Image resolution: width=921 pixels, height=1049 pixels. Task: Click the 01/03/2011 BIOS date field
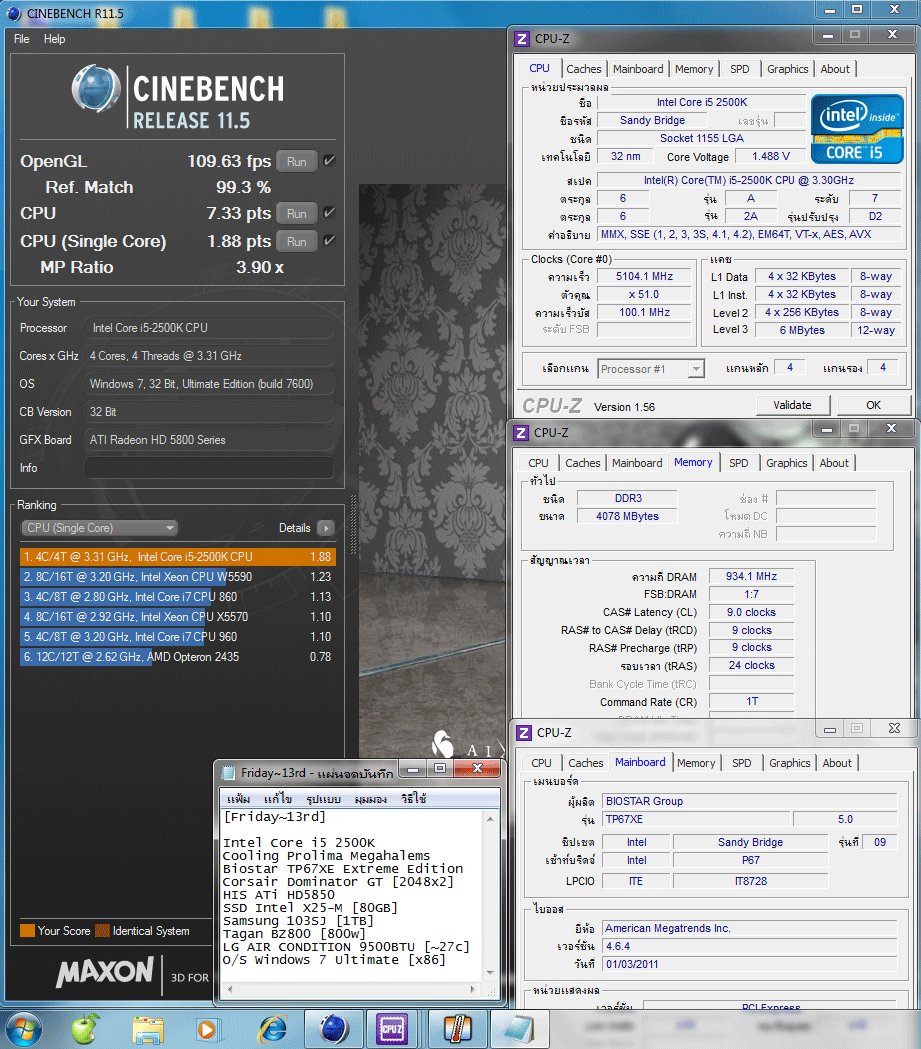click(x=749, y=964)
